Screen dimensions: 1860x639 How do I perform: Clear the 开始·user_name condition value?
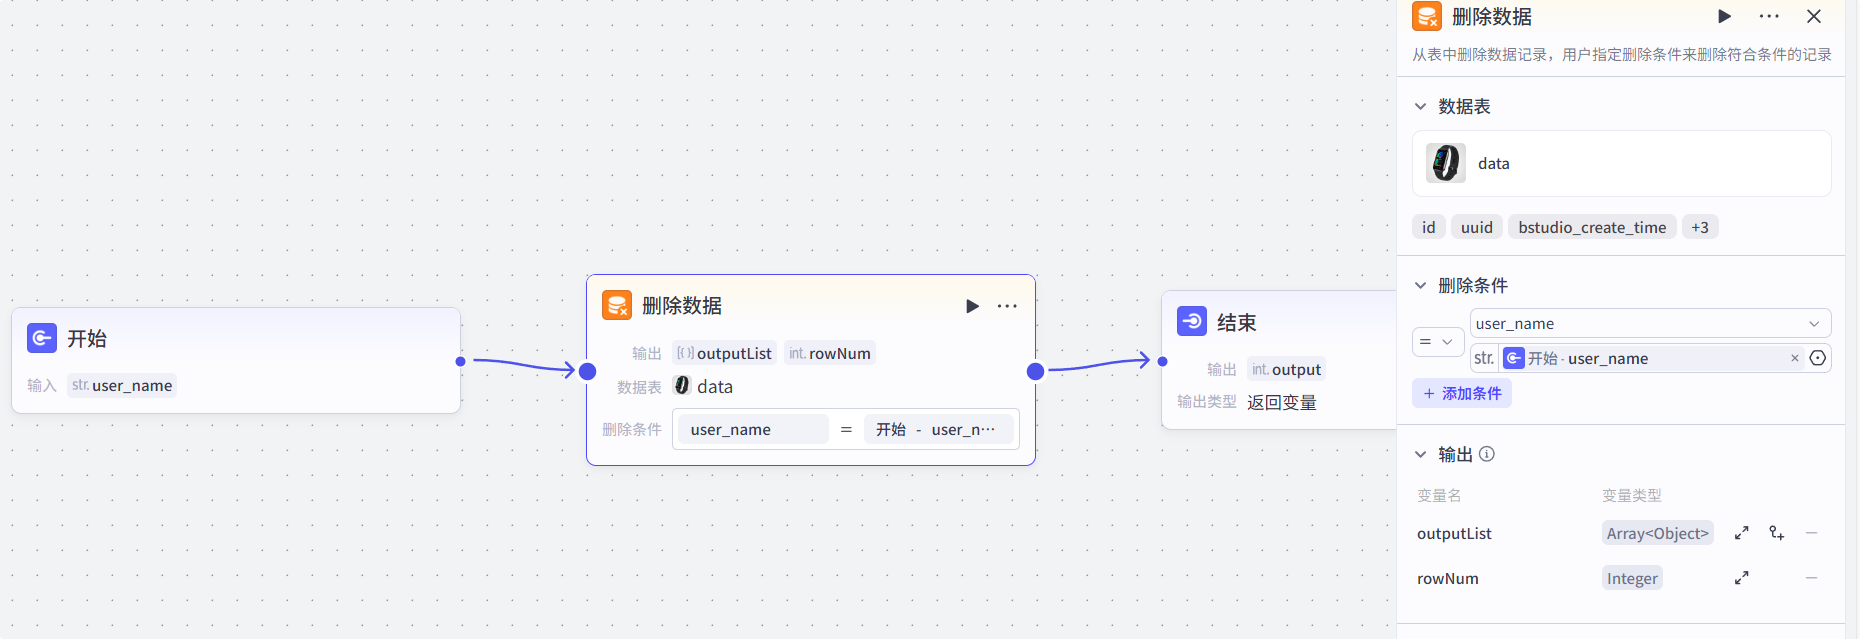pyautogui.click(x=1796, y=358)
